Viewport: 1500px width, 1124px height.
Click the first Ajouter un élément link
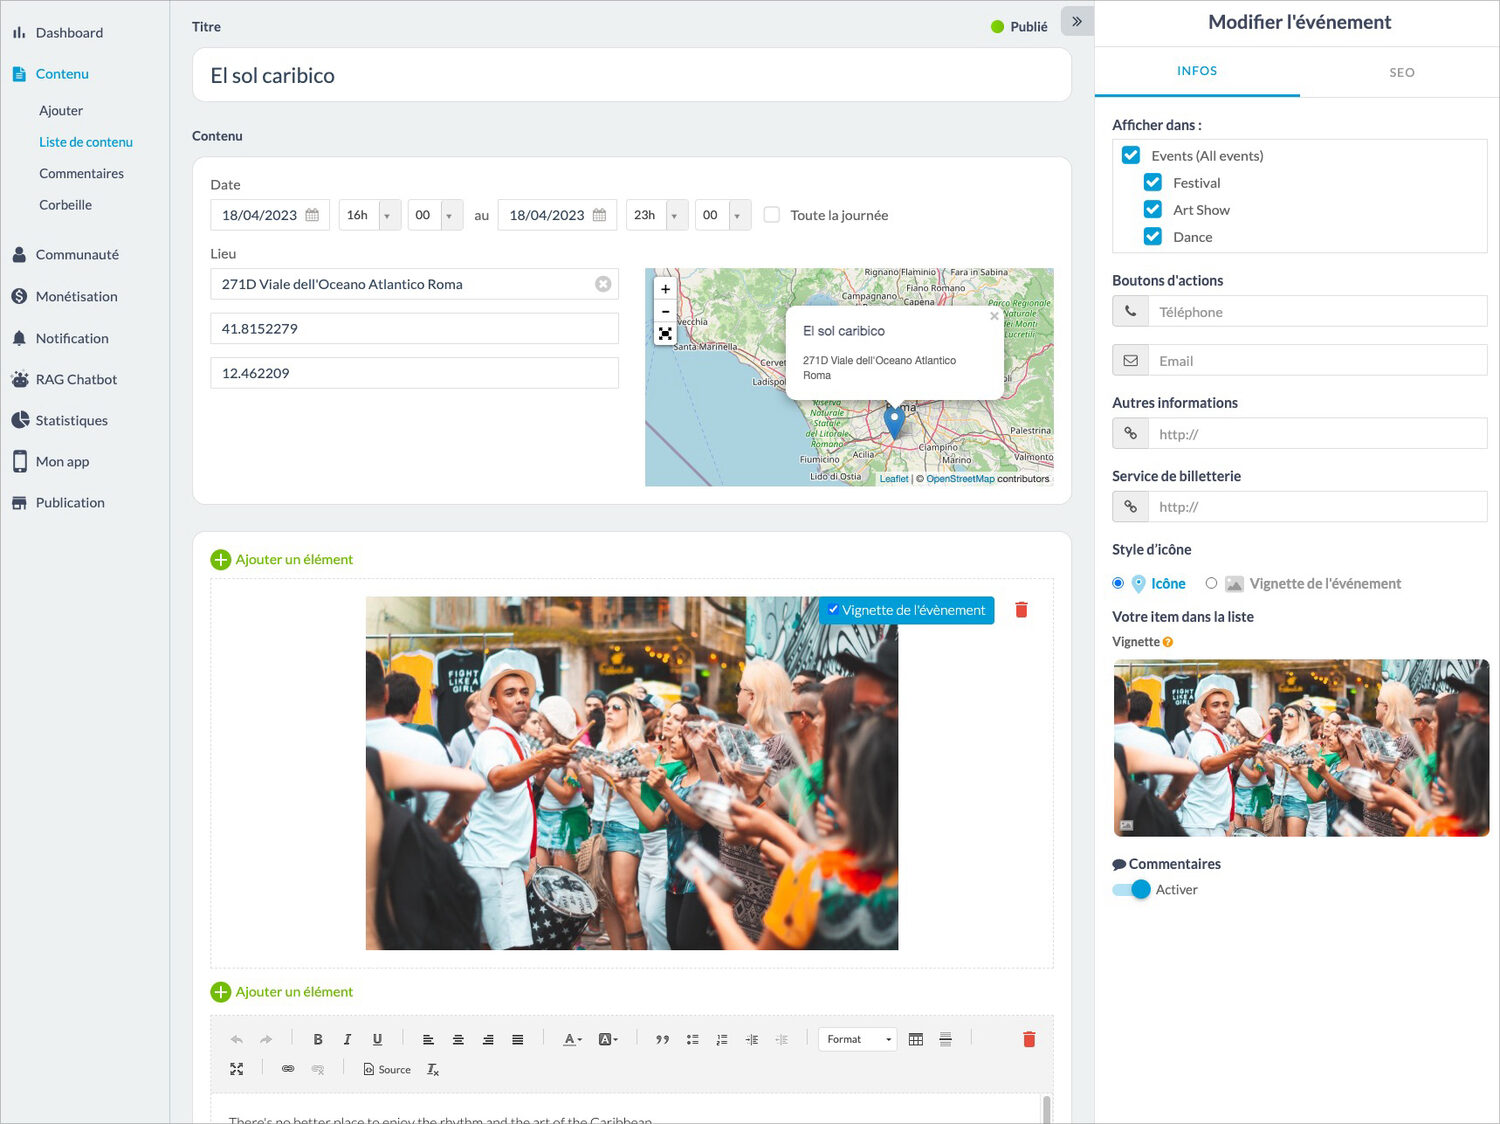[x=282, y=560]
